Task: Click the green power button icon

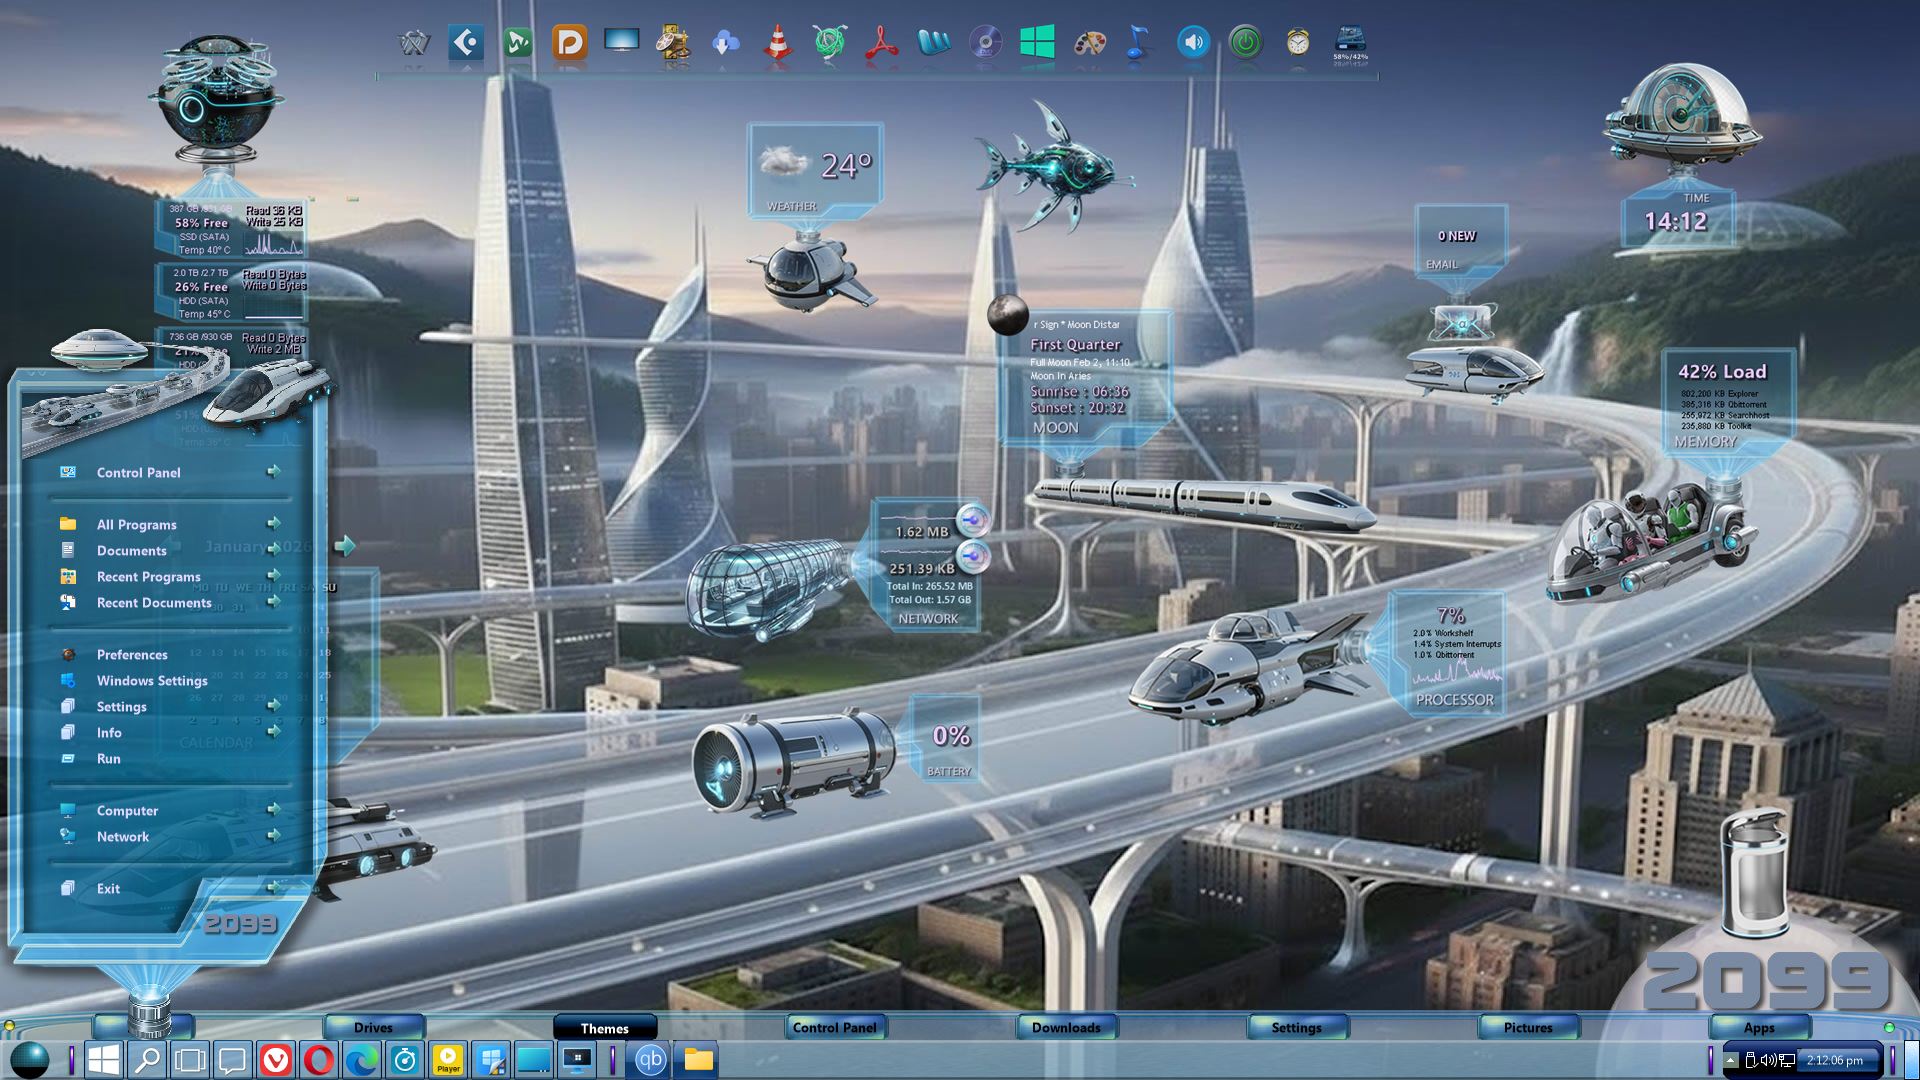Action: [1245, 43]
